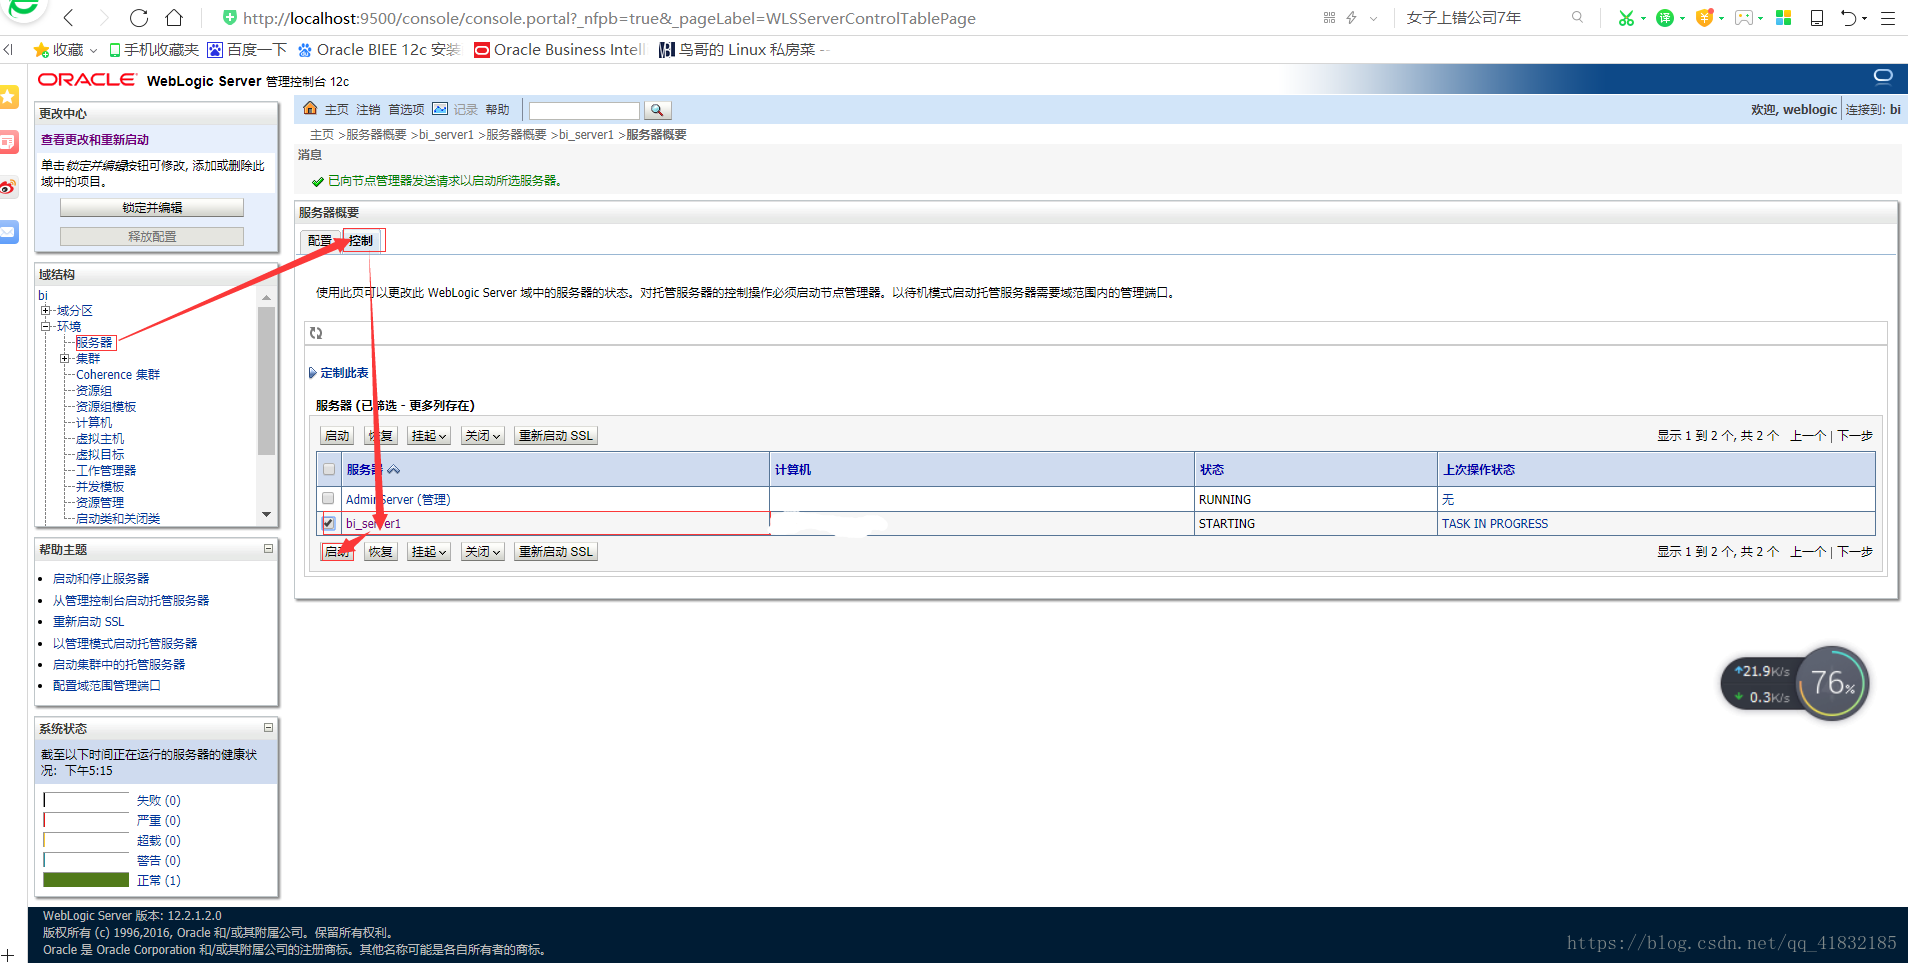1908x963 pixels.
Task: Click the scissors screenshot extension icon
Action: (1626, 18)
